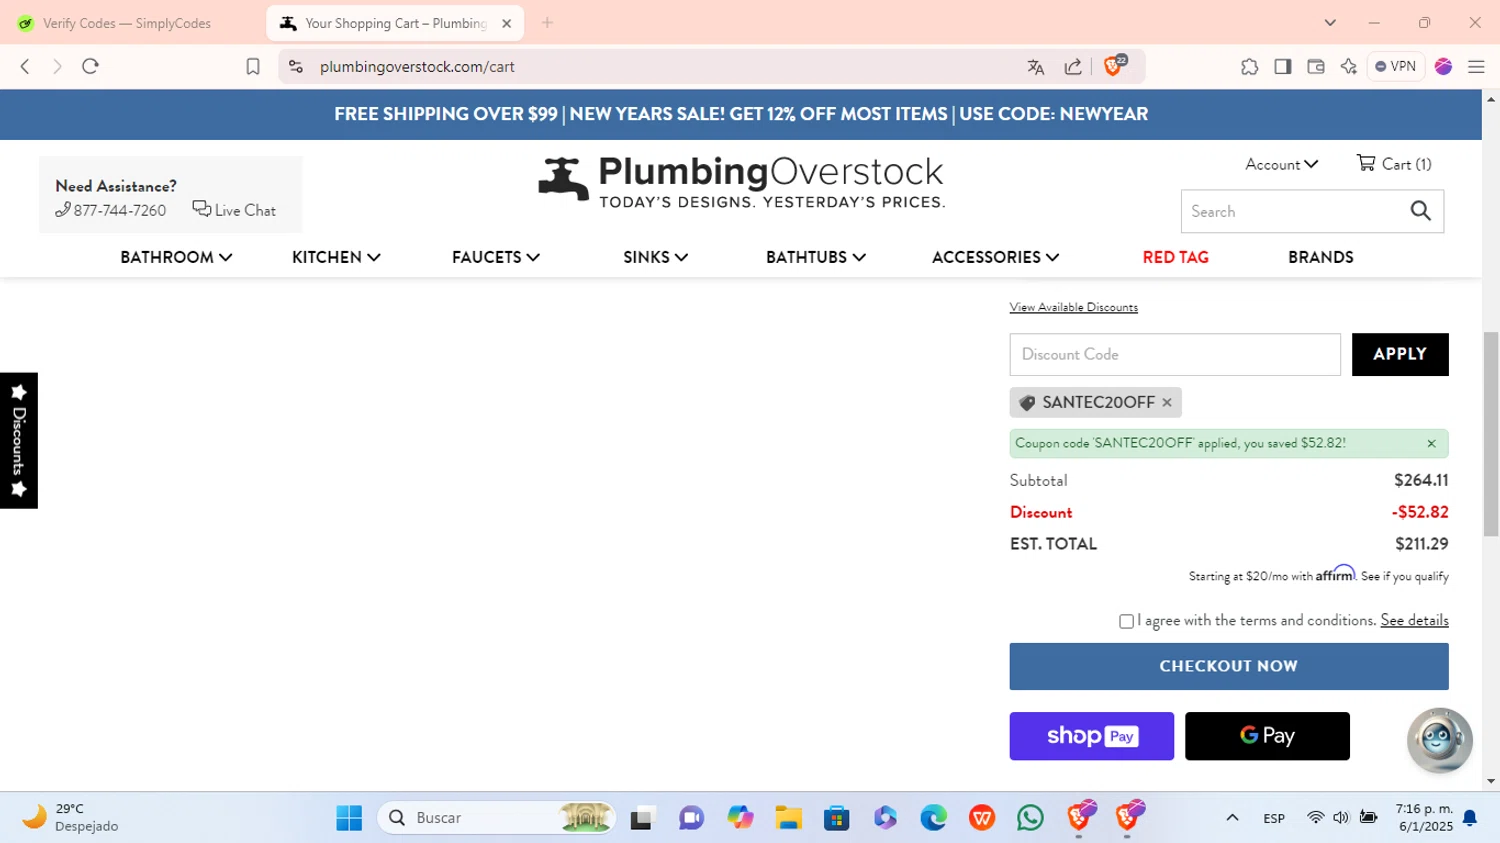
Task: Show hidden system tray icons
Action: point(1232,818)
